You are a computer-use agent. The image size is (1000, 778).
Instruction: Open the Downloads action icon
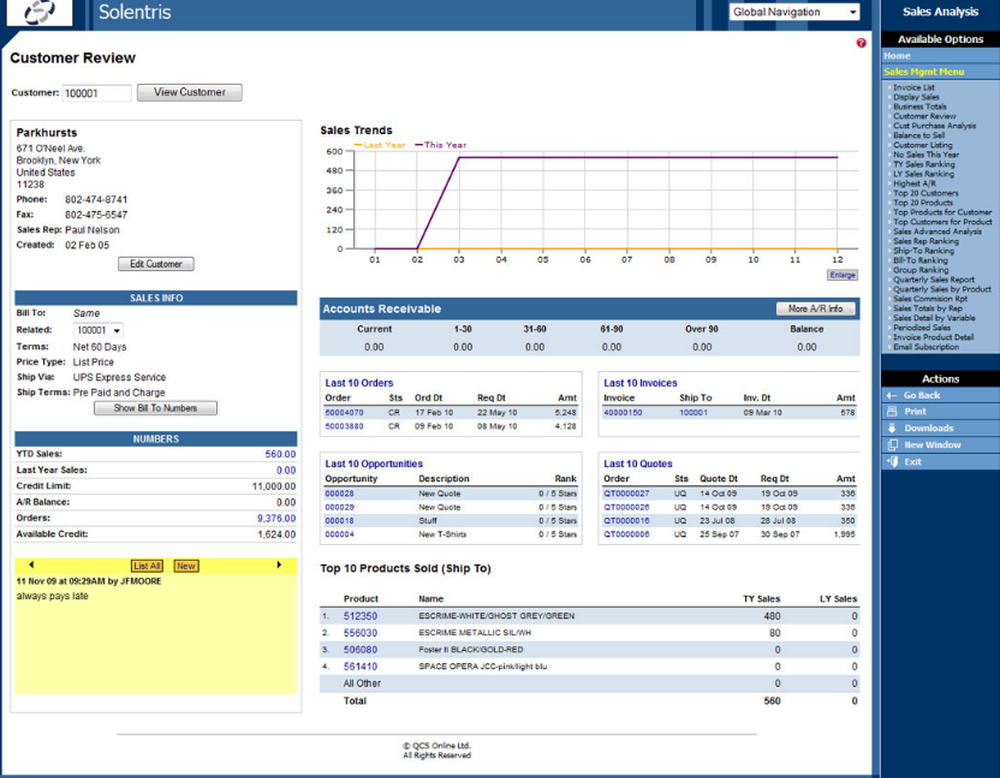(x=891, y=428)
